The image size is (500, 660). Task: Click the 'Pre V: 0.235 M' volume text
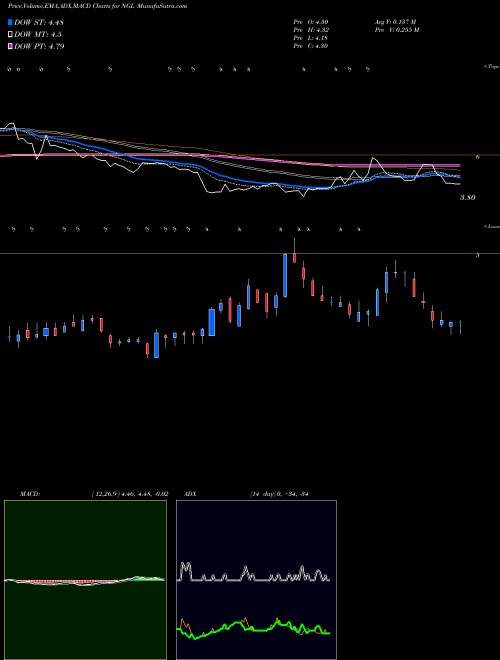pyautogui.click(x=396, y=30)
